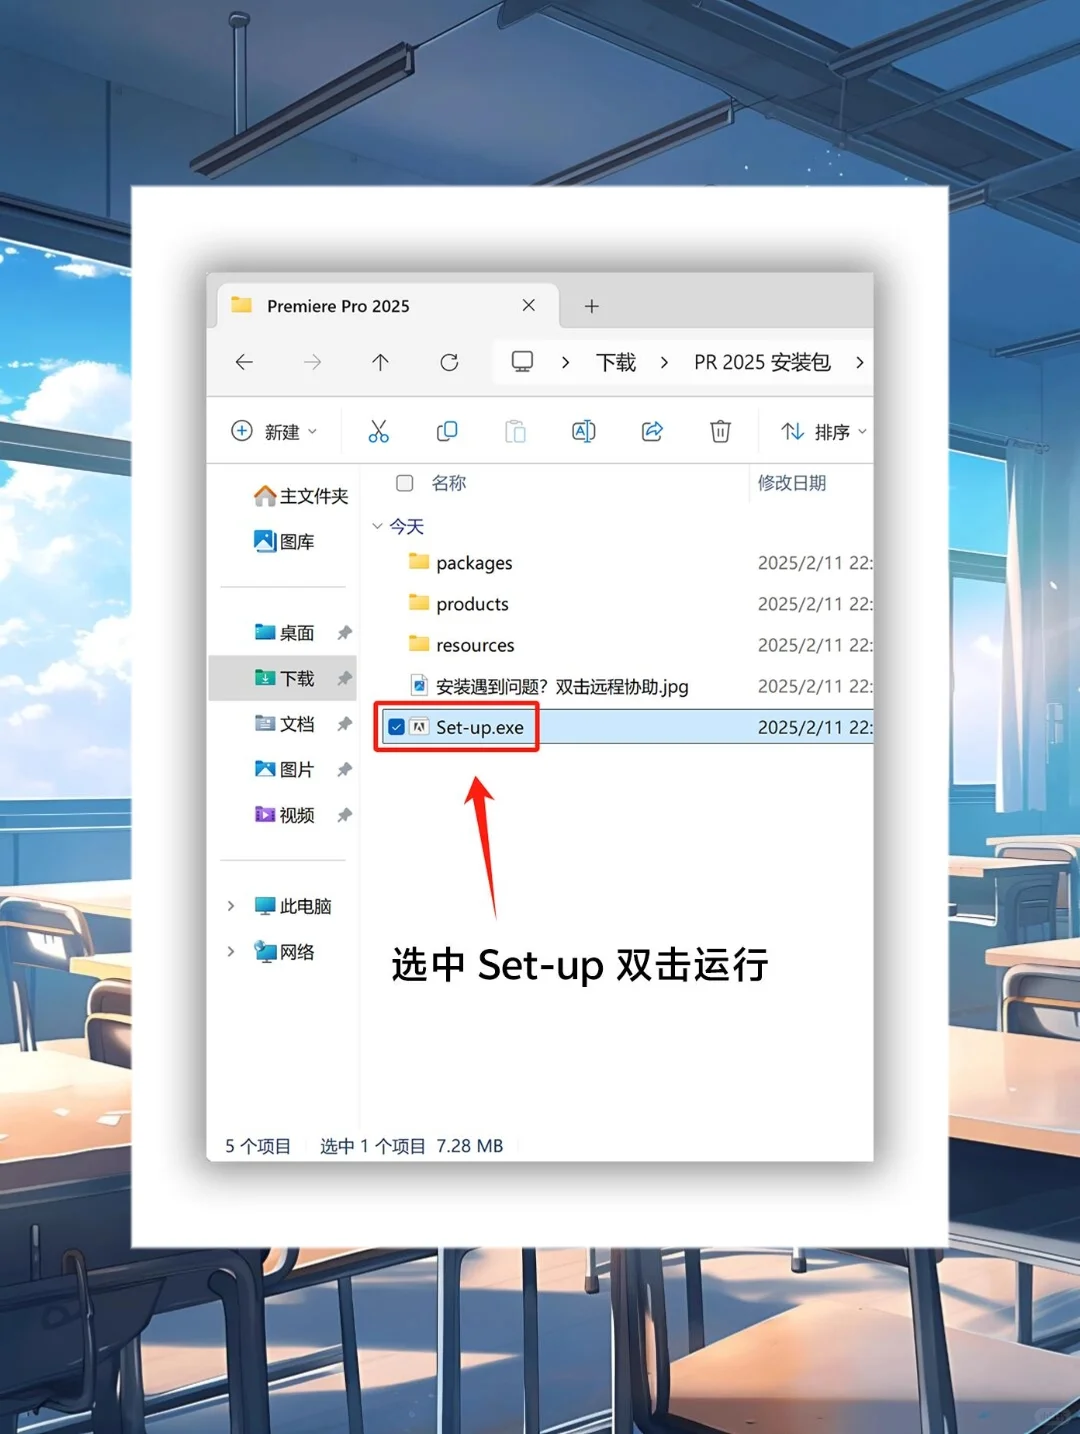Click the resources folder icon
The width and height of the screenshot is (1080, 1434).
419,643
